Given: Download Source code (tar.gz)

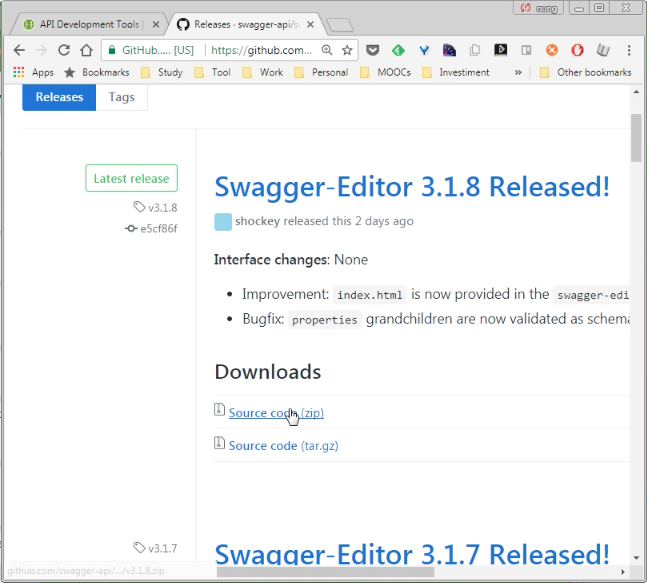Looking at the screenshot, I should (x=283, y=446).
